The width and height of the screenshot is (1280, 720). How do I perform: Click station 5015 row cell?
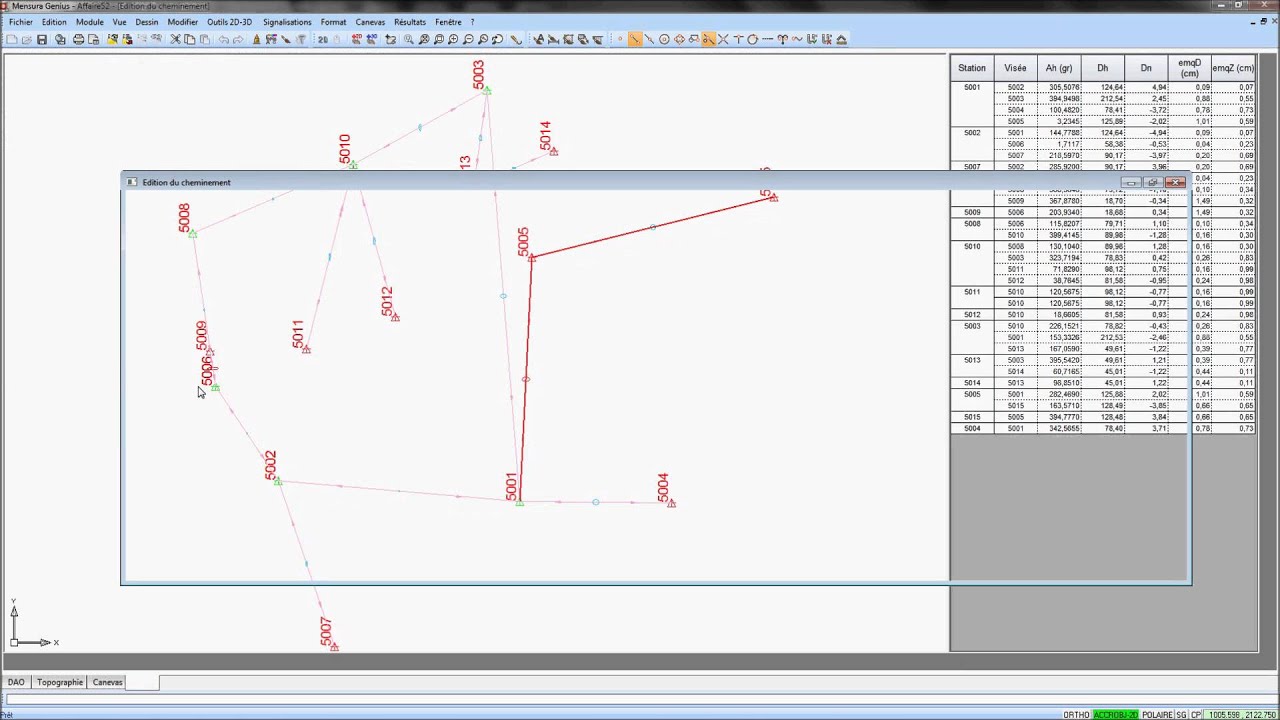tap(972, 417)
